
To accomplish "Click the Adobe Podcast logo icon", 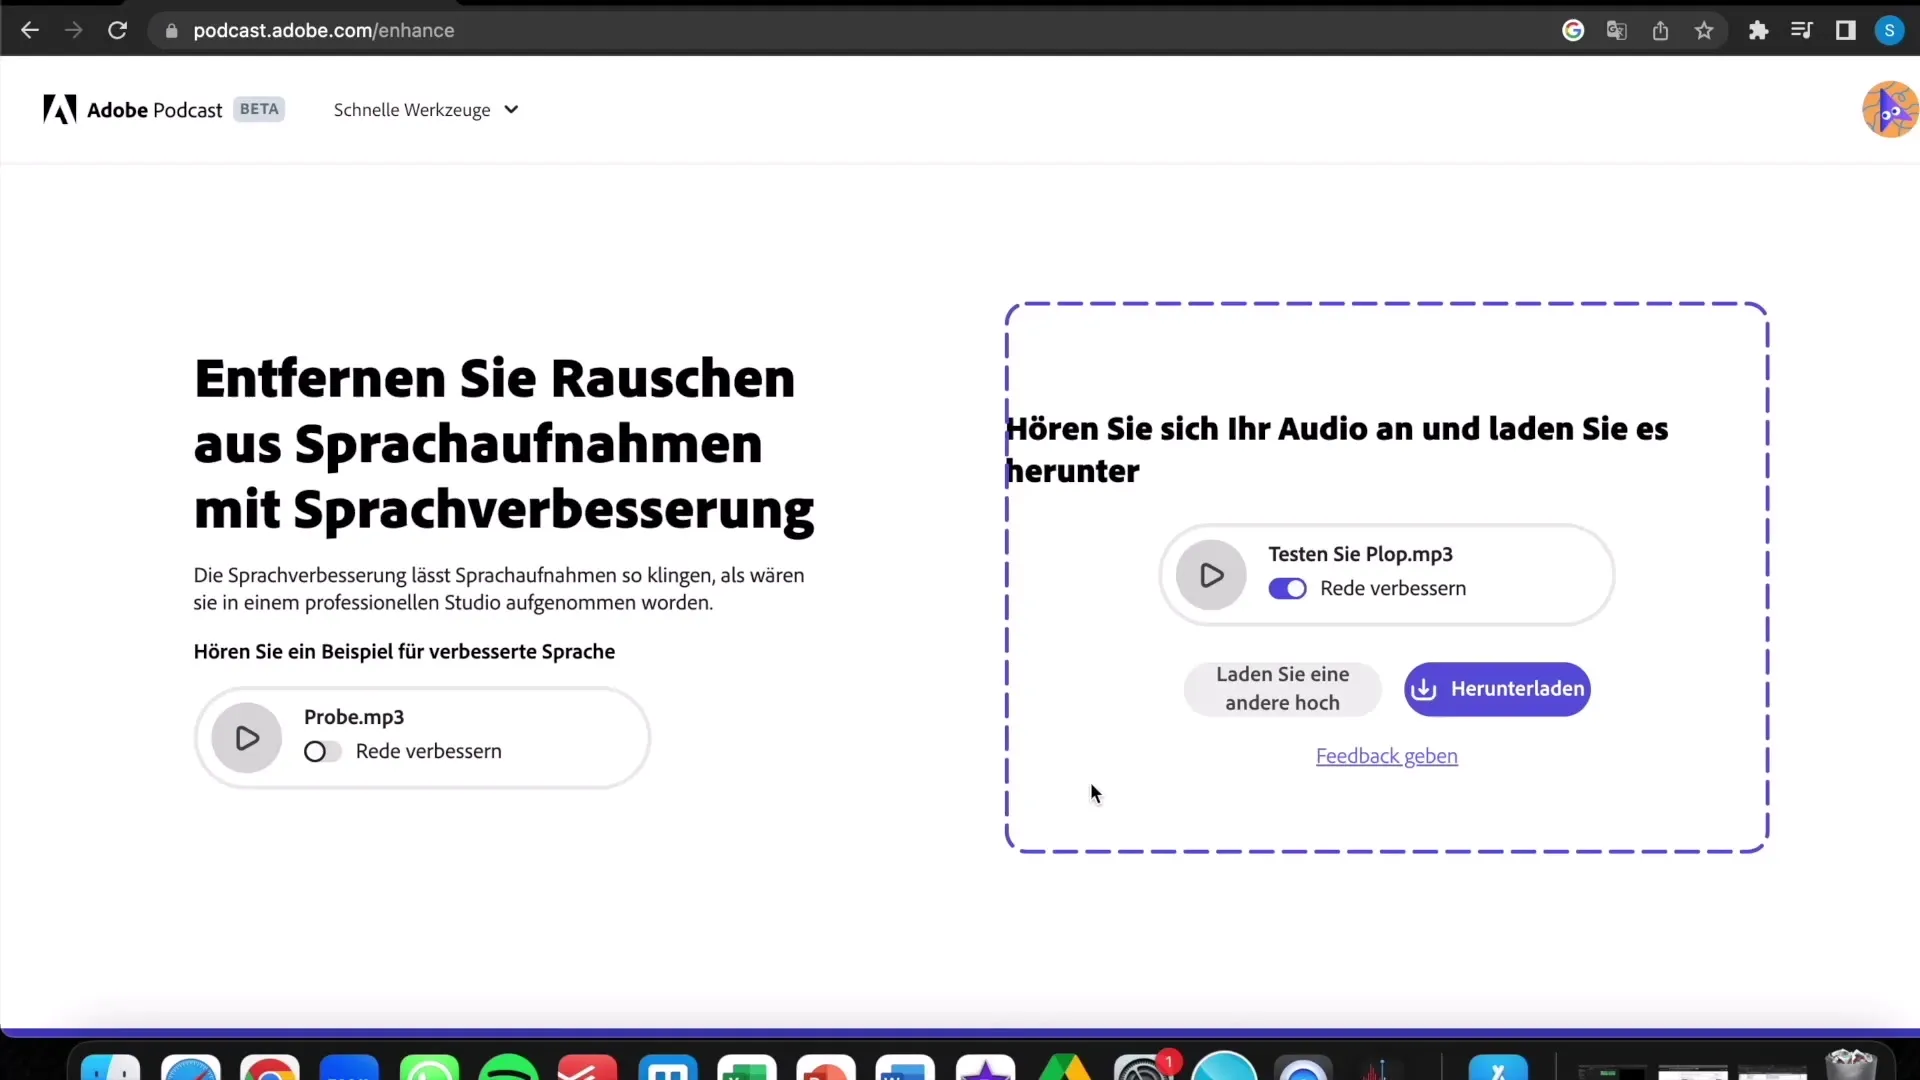I will [x=58, y=109].
